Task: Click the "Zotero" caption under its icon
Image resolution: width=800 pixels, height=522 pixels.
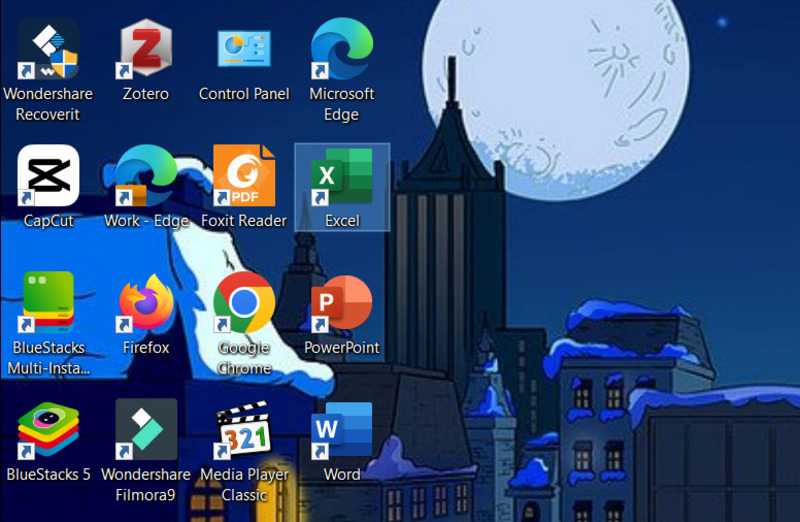Action: [x=146, y=94]
